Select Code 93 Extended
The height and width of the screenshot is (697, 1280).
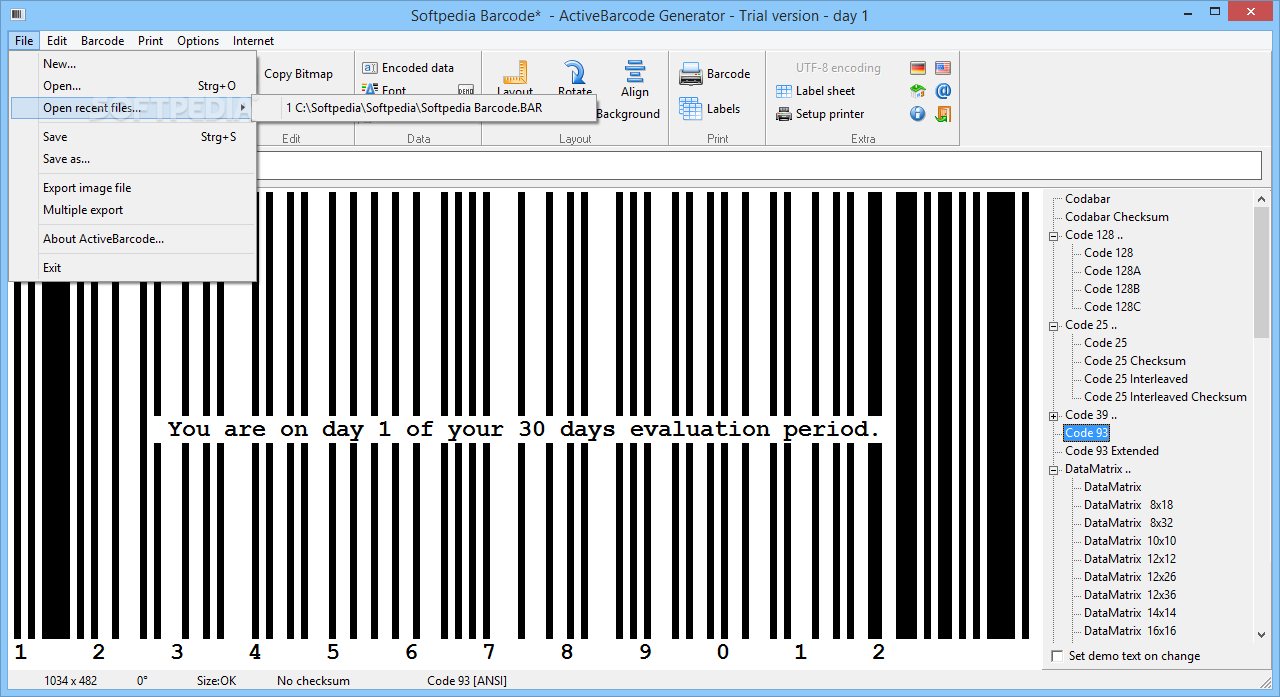point(1112,451)
